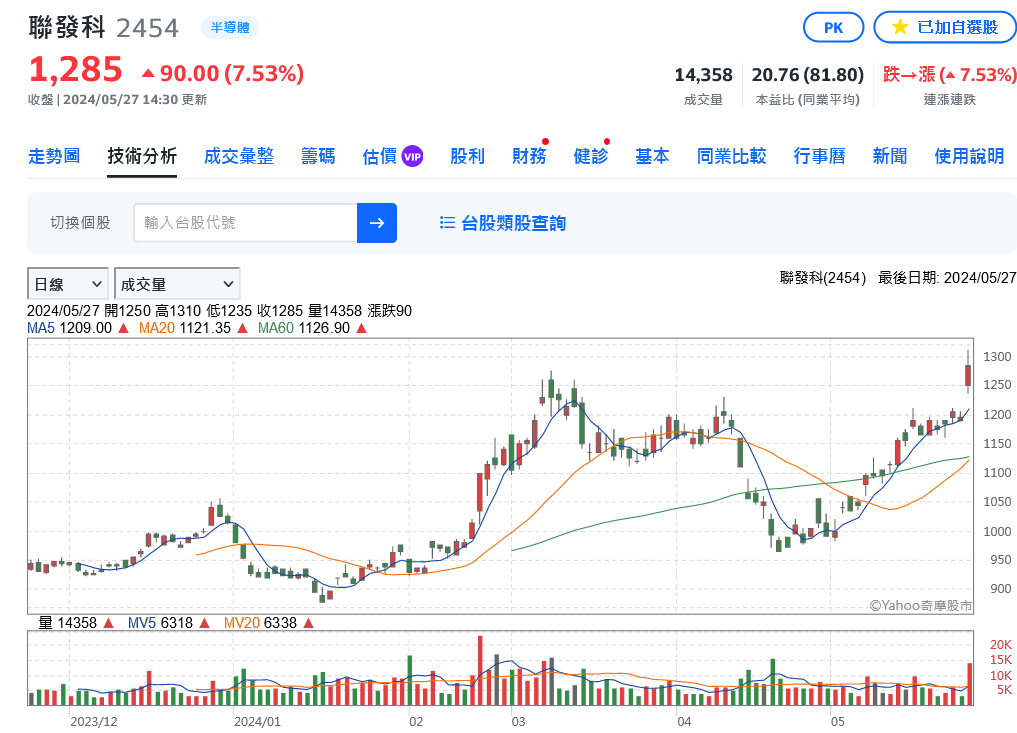1017x733 pixels.
Task: Click the 收盤 | 2024/05/27 14:30 更新 timestamp
Action: click(x=117, y=100)
